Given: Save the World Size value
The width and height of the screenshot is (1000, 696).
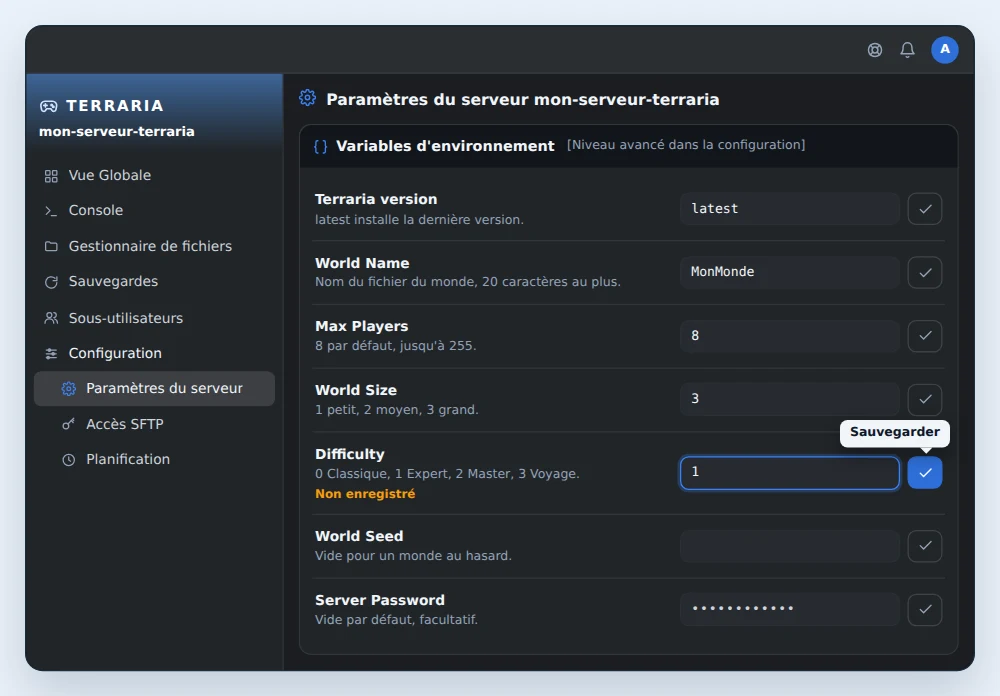Looking at the screenshot, I should pos(925,399).
